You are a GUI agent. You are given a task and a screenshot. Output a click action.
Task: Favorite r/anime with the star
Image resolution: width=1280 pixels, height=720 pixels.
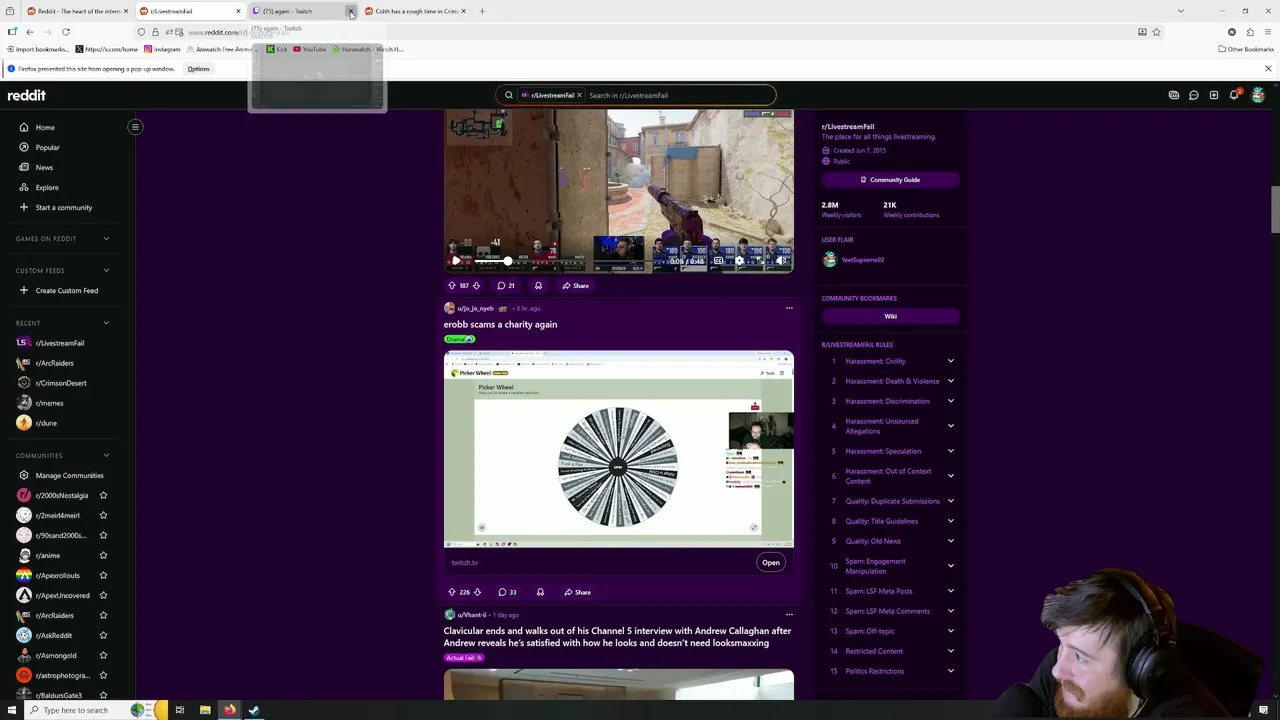(x=103, y=555)
